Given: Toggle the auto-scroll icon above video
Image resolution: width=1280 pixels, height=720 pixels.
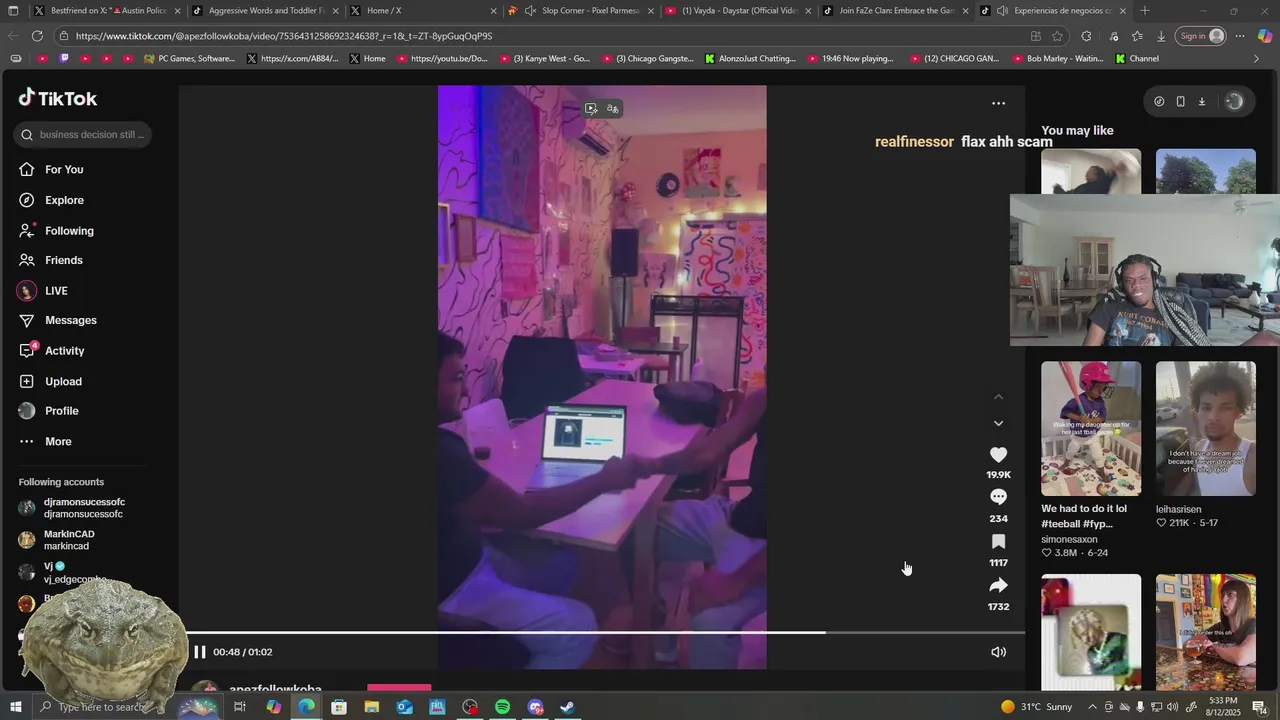Looking at the screenshot, I should click(x=591, y=108).
